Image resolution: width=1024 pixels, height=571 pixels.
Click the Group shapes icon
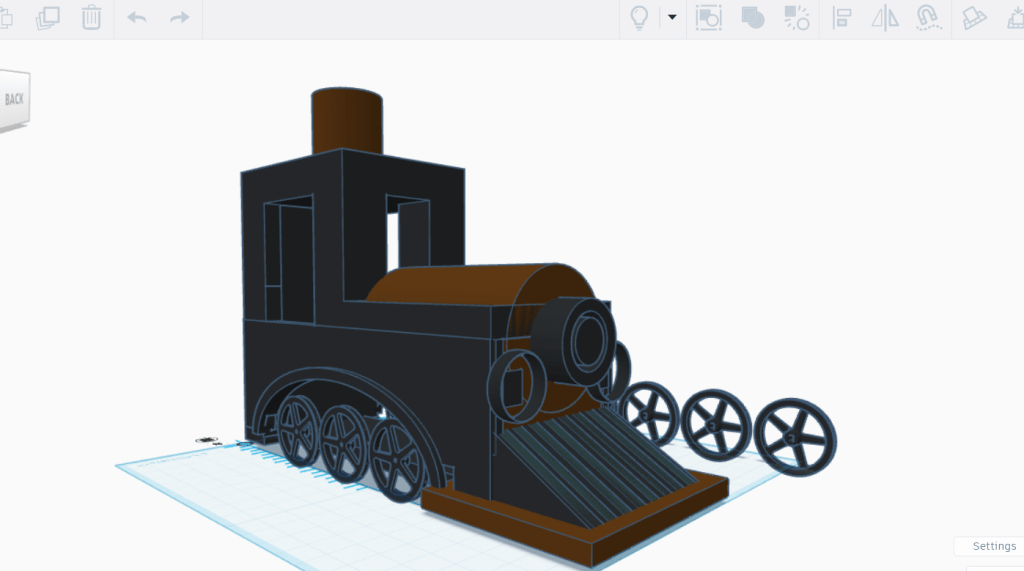tap(752, 17)
